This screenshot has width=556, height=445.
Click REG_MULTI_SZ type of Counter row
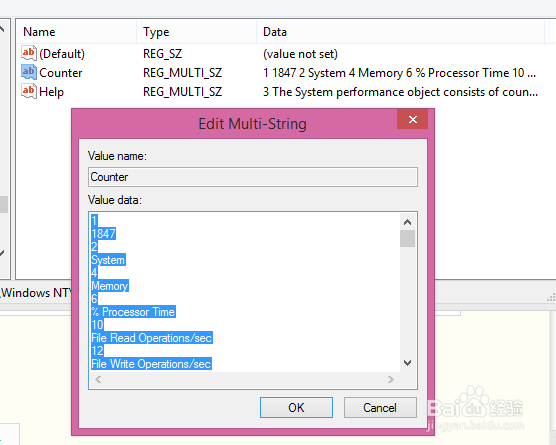[182, 73]
